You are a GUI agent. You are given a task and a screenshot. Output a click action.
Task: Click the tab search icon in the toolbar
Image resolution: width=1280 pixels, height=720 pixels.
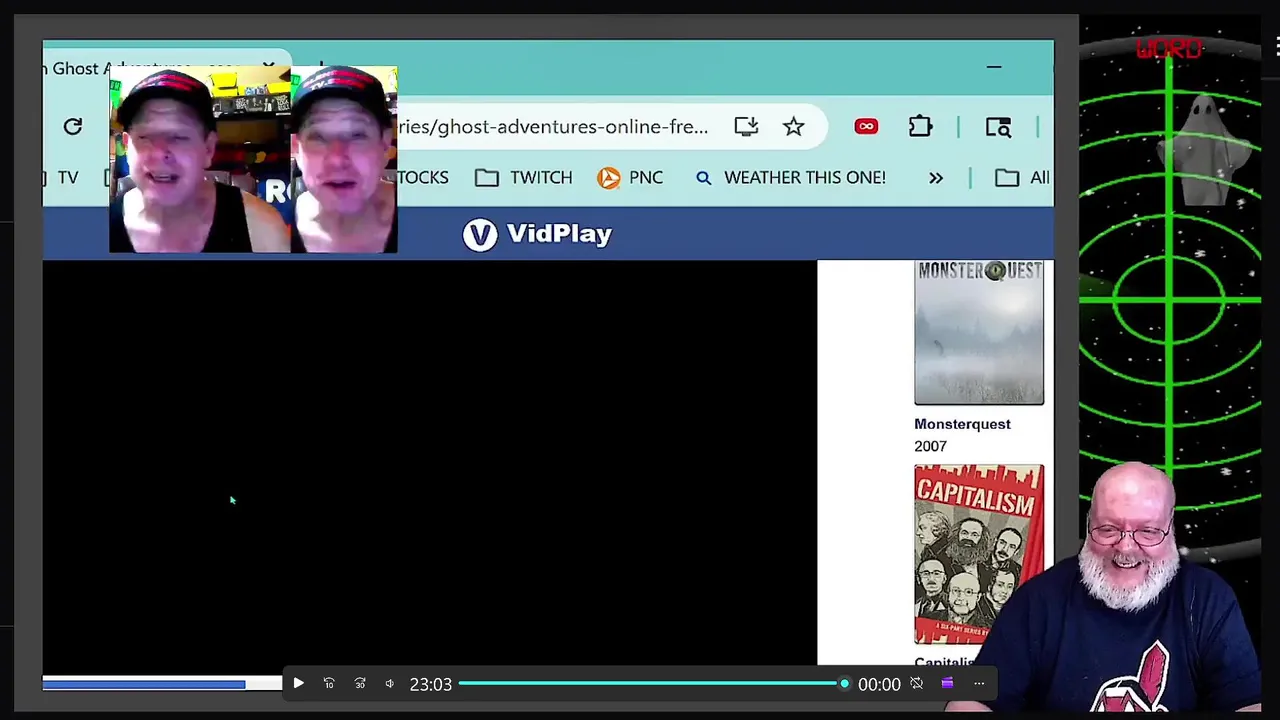[x=998, y=127]
